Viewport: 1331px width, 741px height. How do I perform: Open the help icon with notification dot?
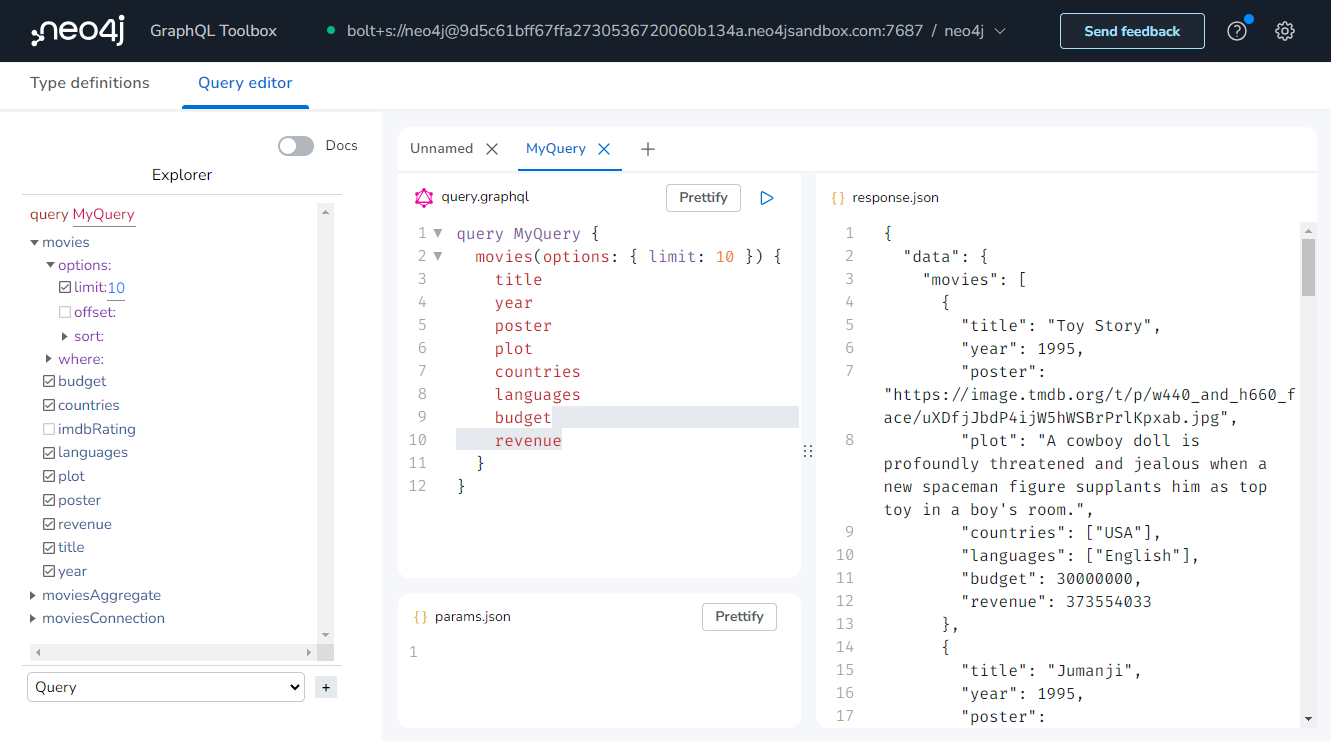(x=1236, y=30)
